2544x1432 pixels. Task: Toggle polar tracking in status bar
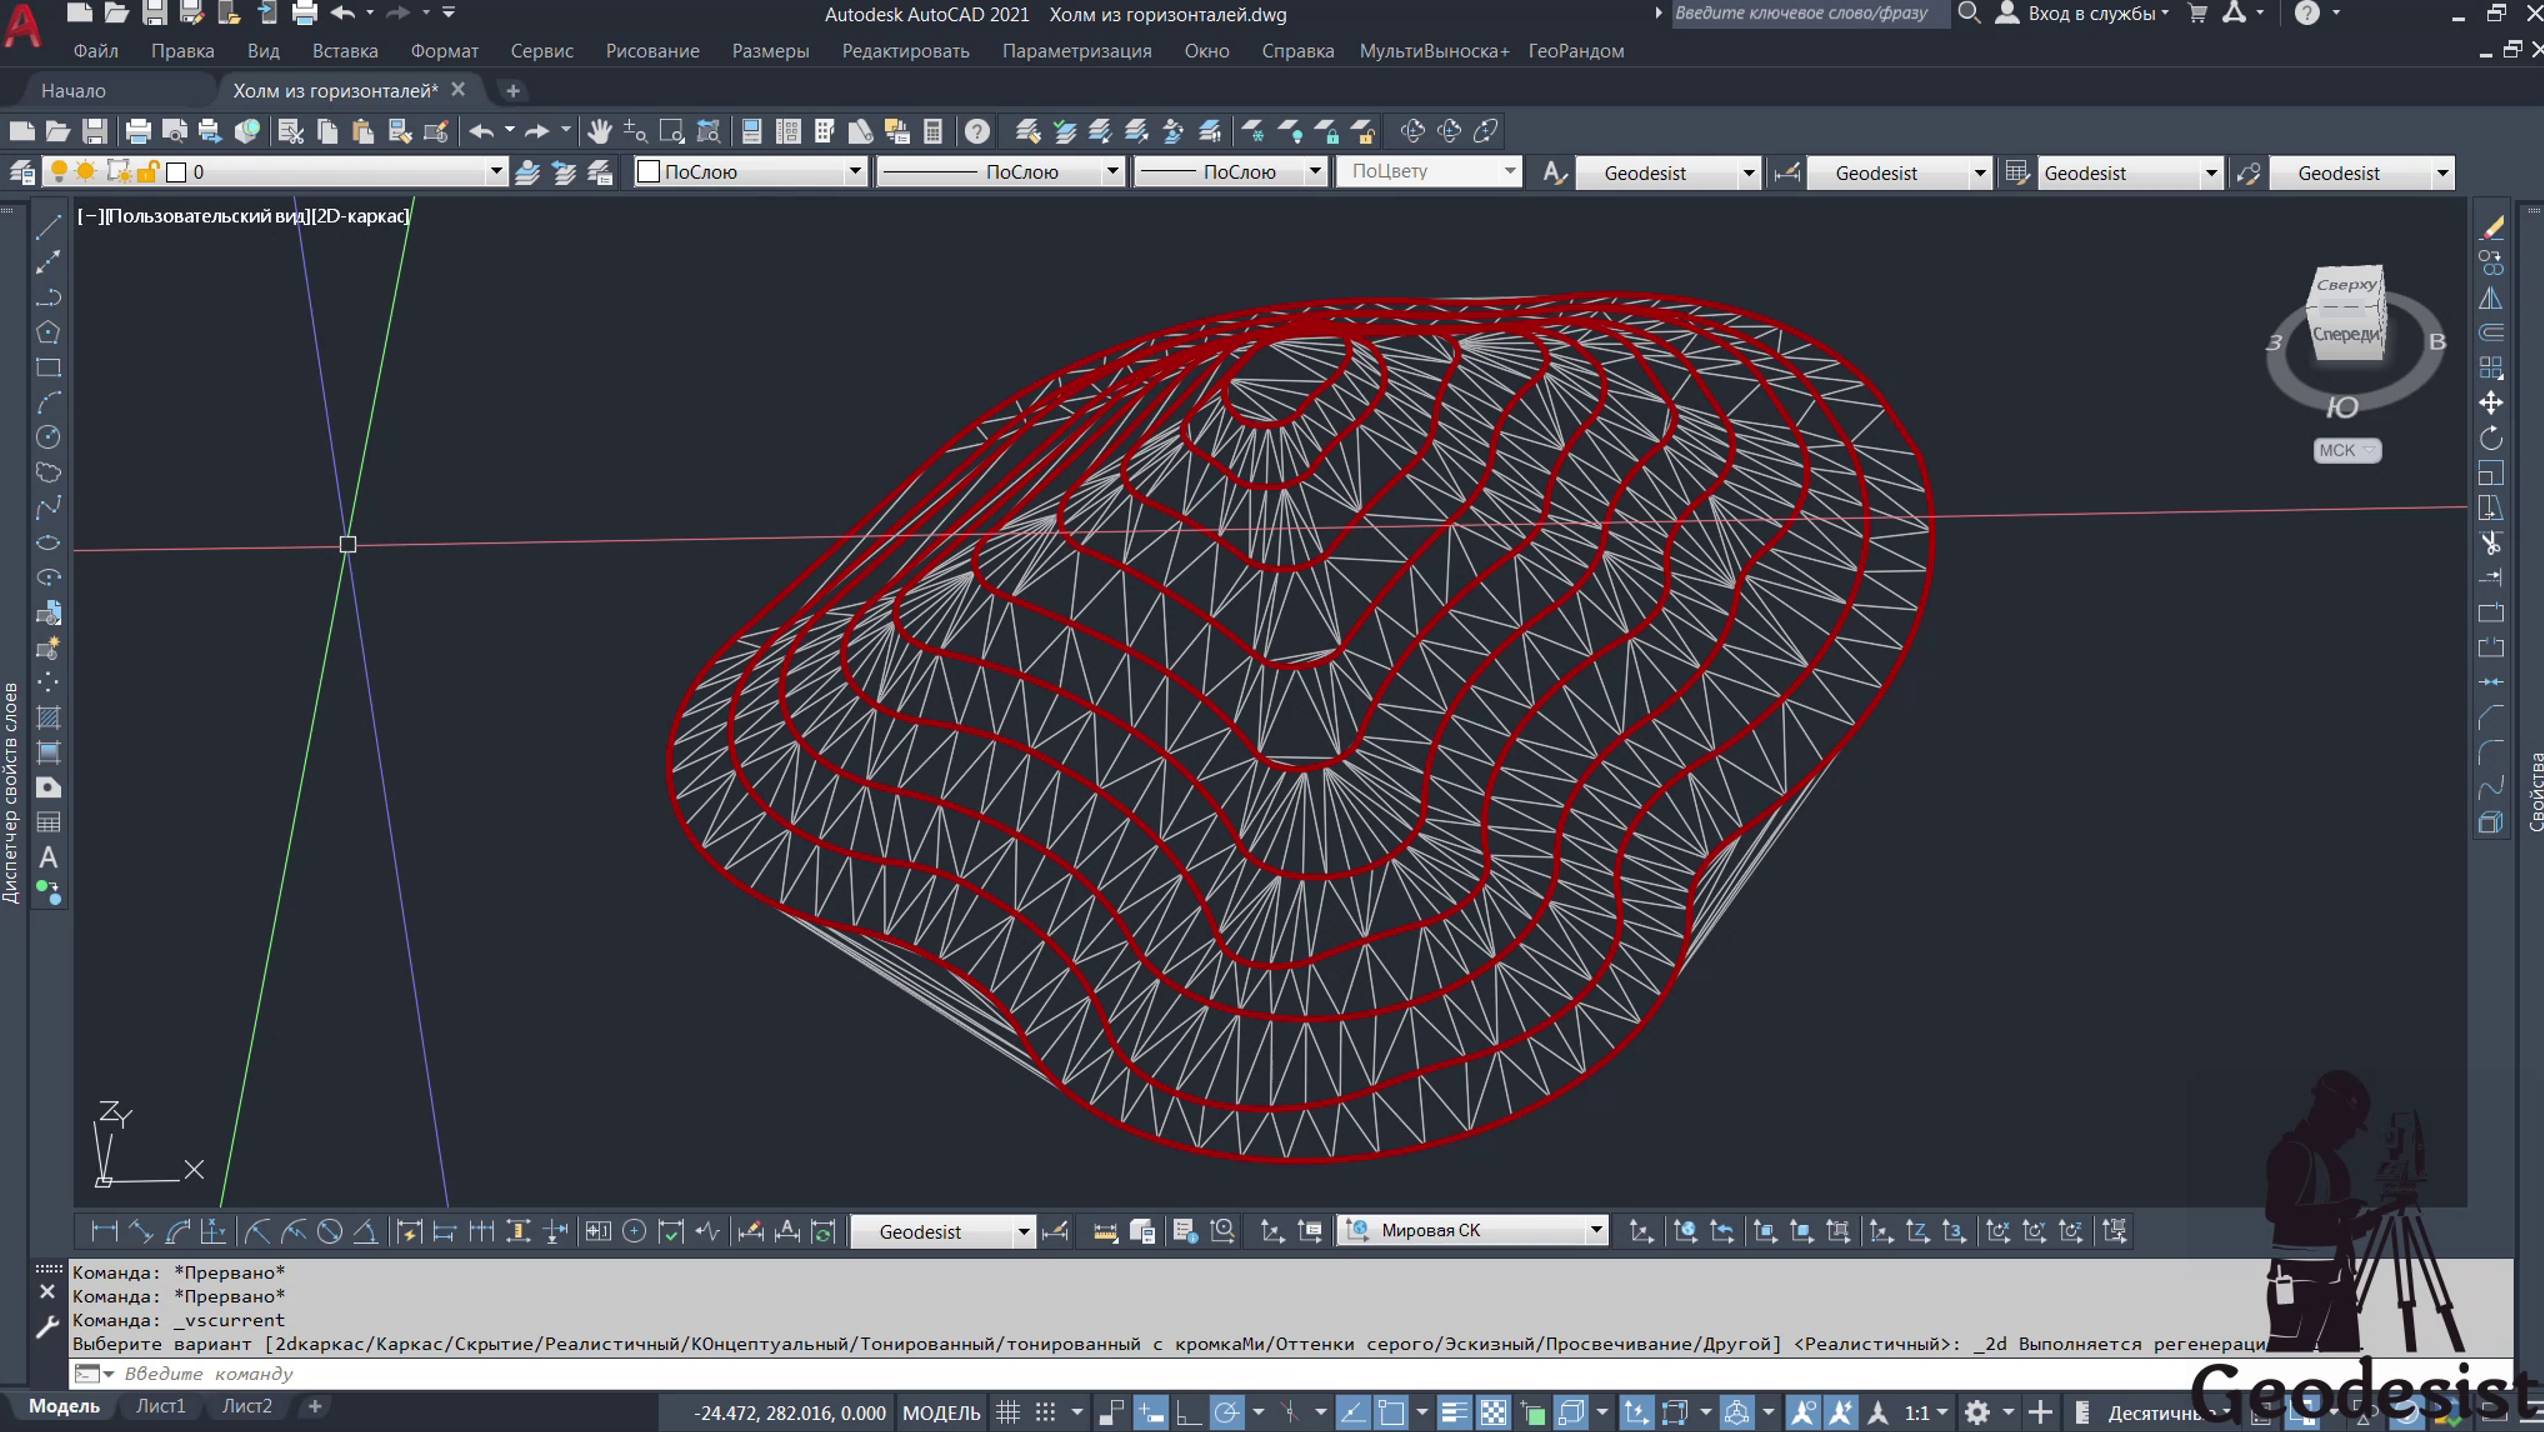point(1226,1412)
